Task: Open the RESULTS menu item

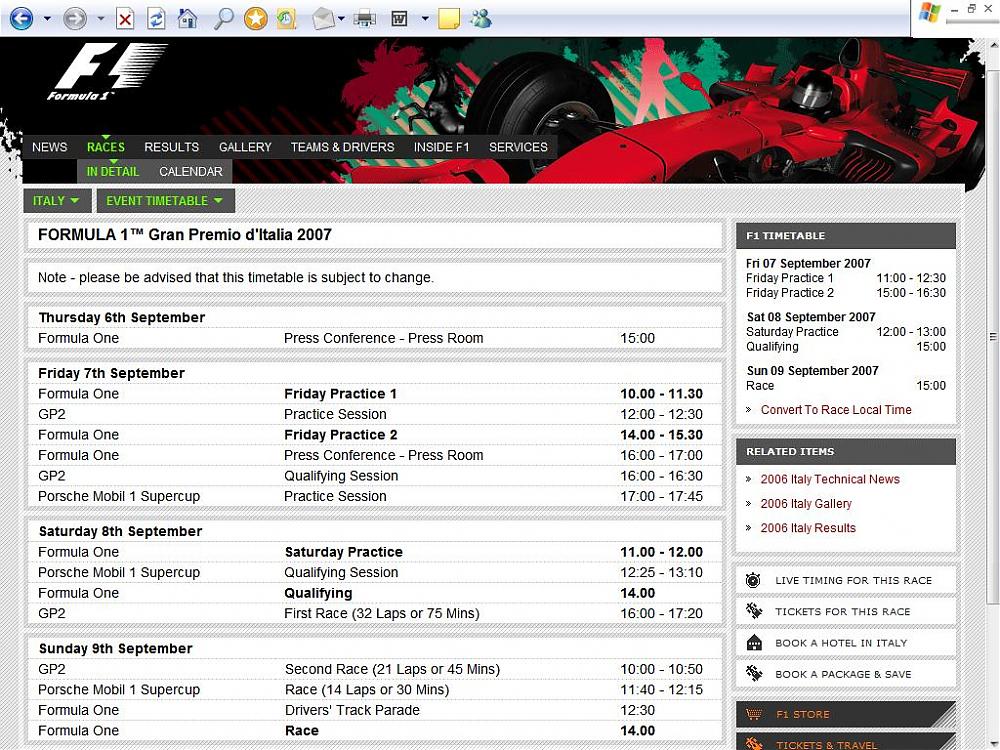Action: [x=171, y=147]
